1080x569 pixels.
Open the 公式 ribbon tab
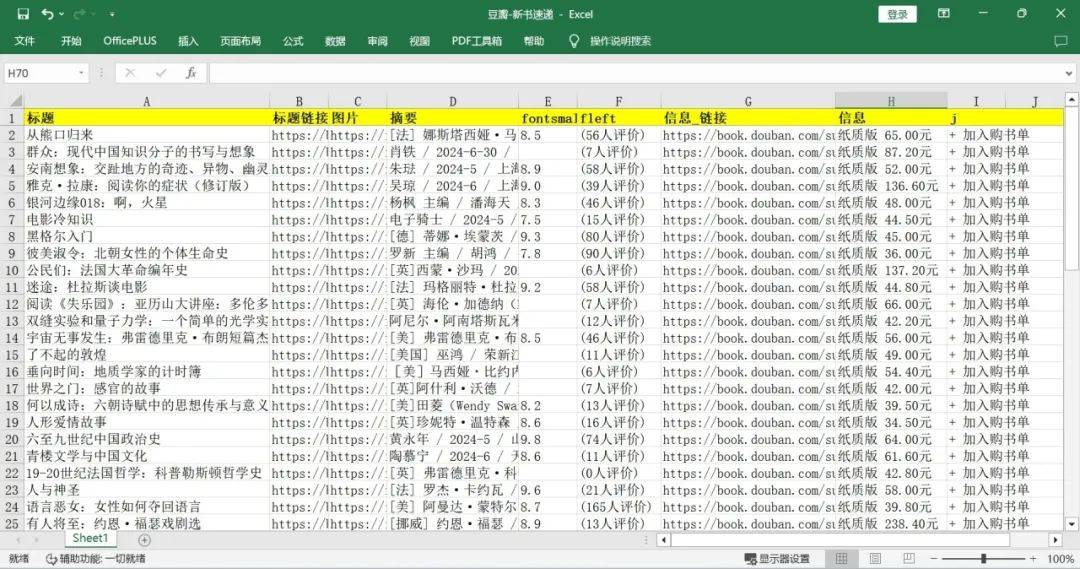(x=293, y=41)
